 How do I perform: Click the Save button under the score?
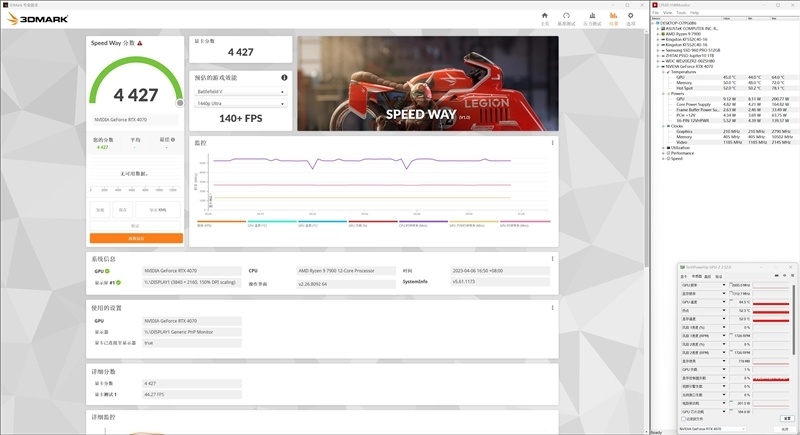point(122,210)
